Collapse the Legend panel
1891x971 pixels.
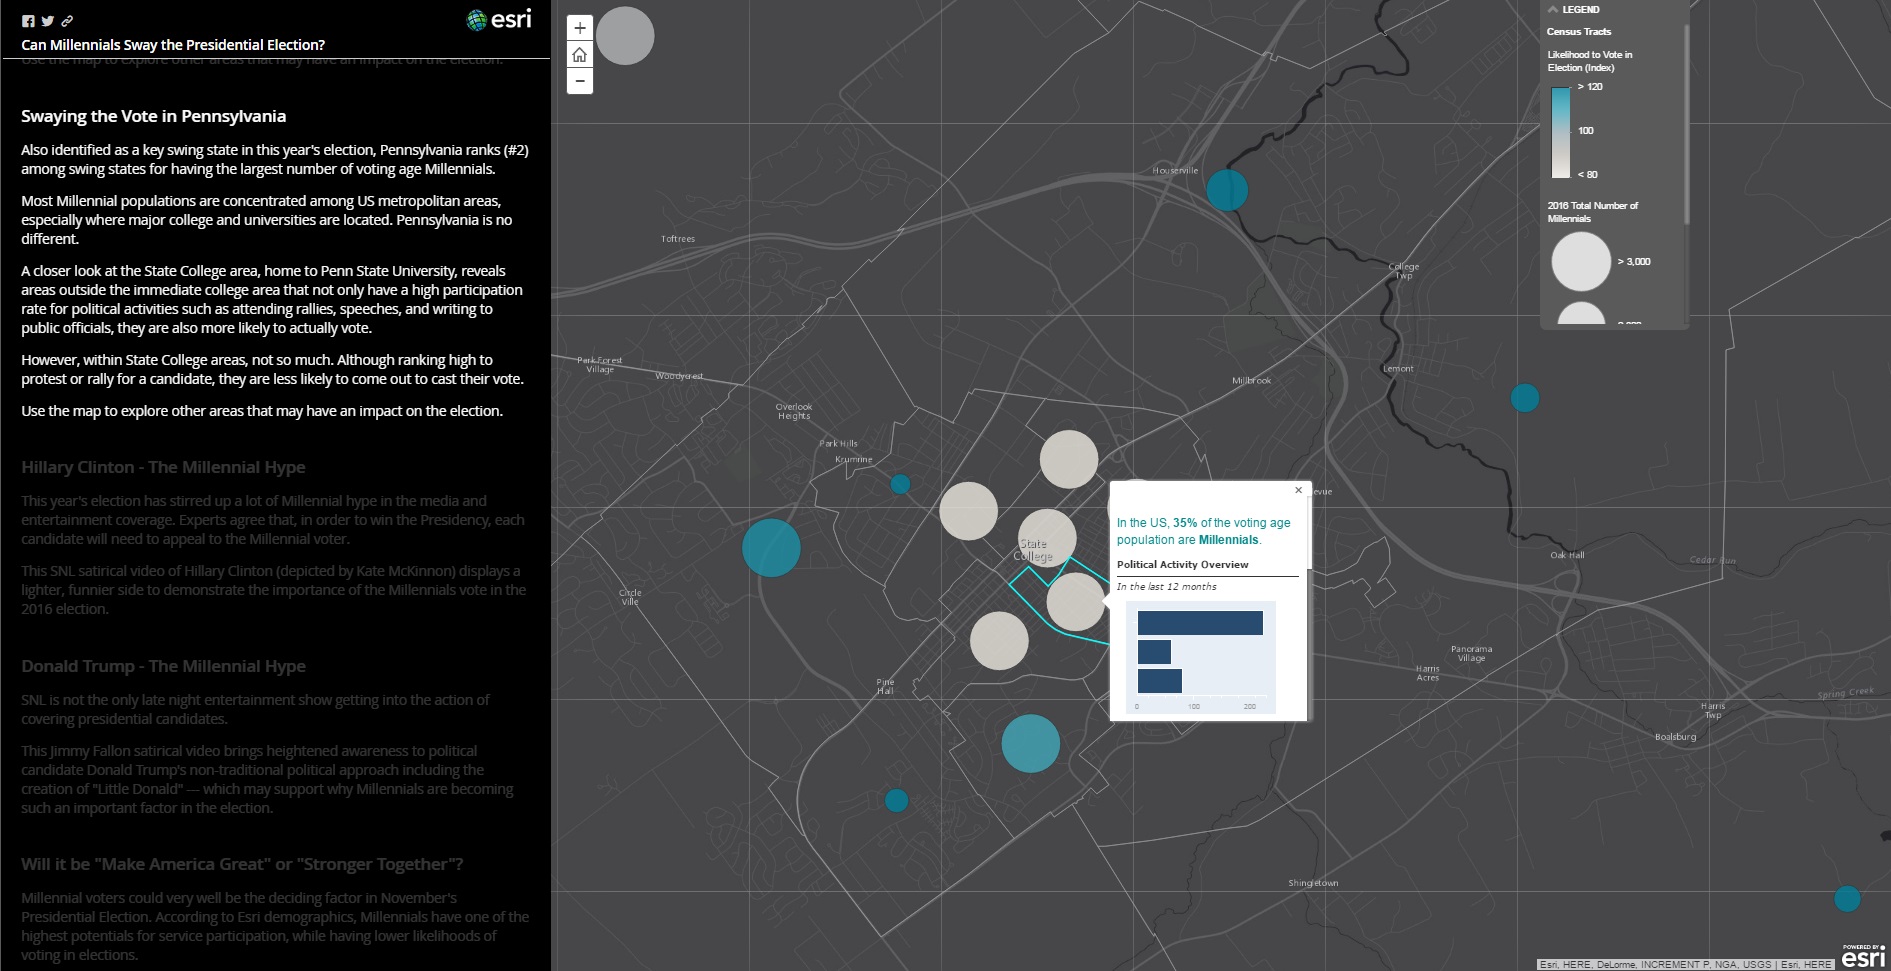pos(1553,9)
